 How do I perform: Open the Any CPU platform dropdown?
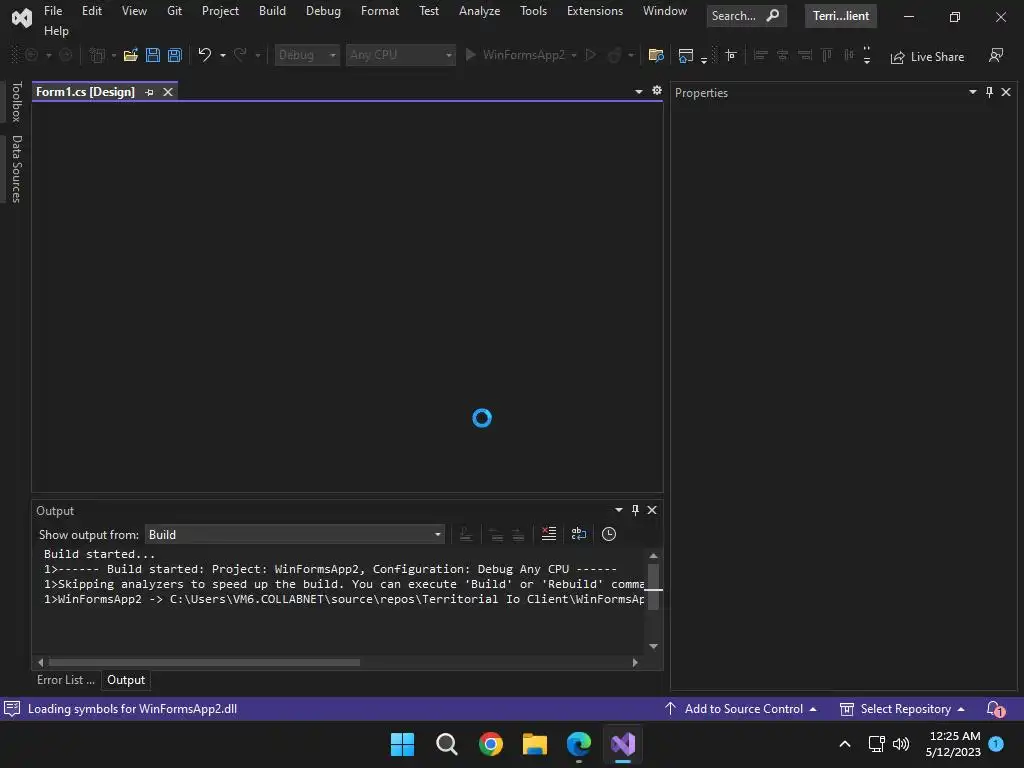400,56
